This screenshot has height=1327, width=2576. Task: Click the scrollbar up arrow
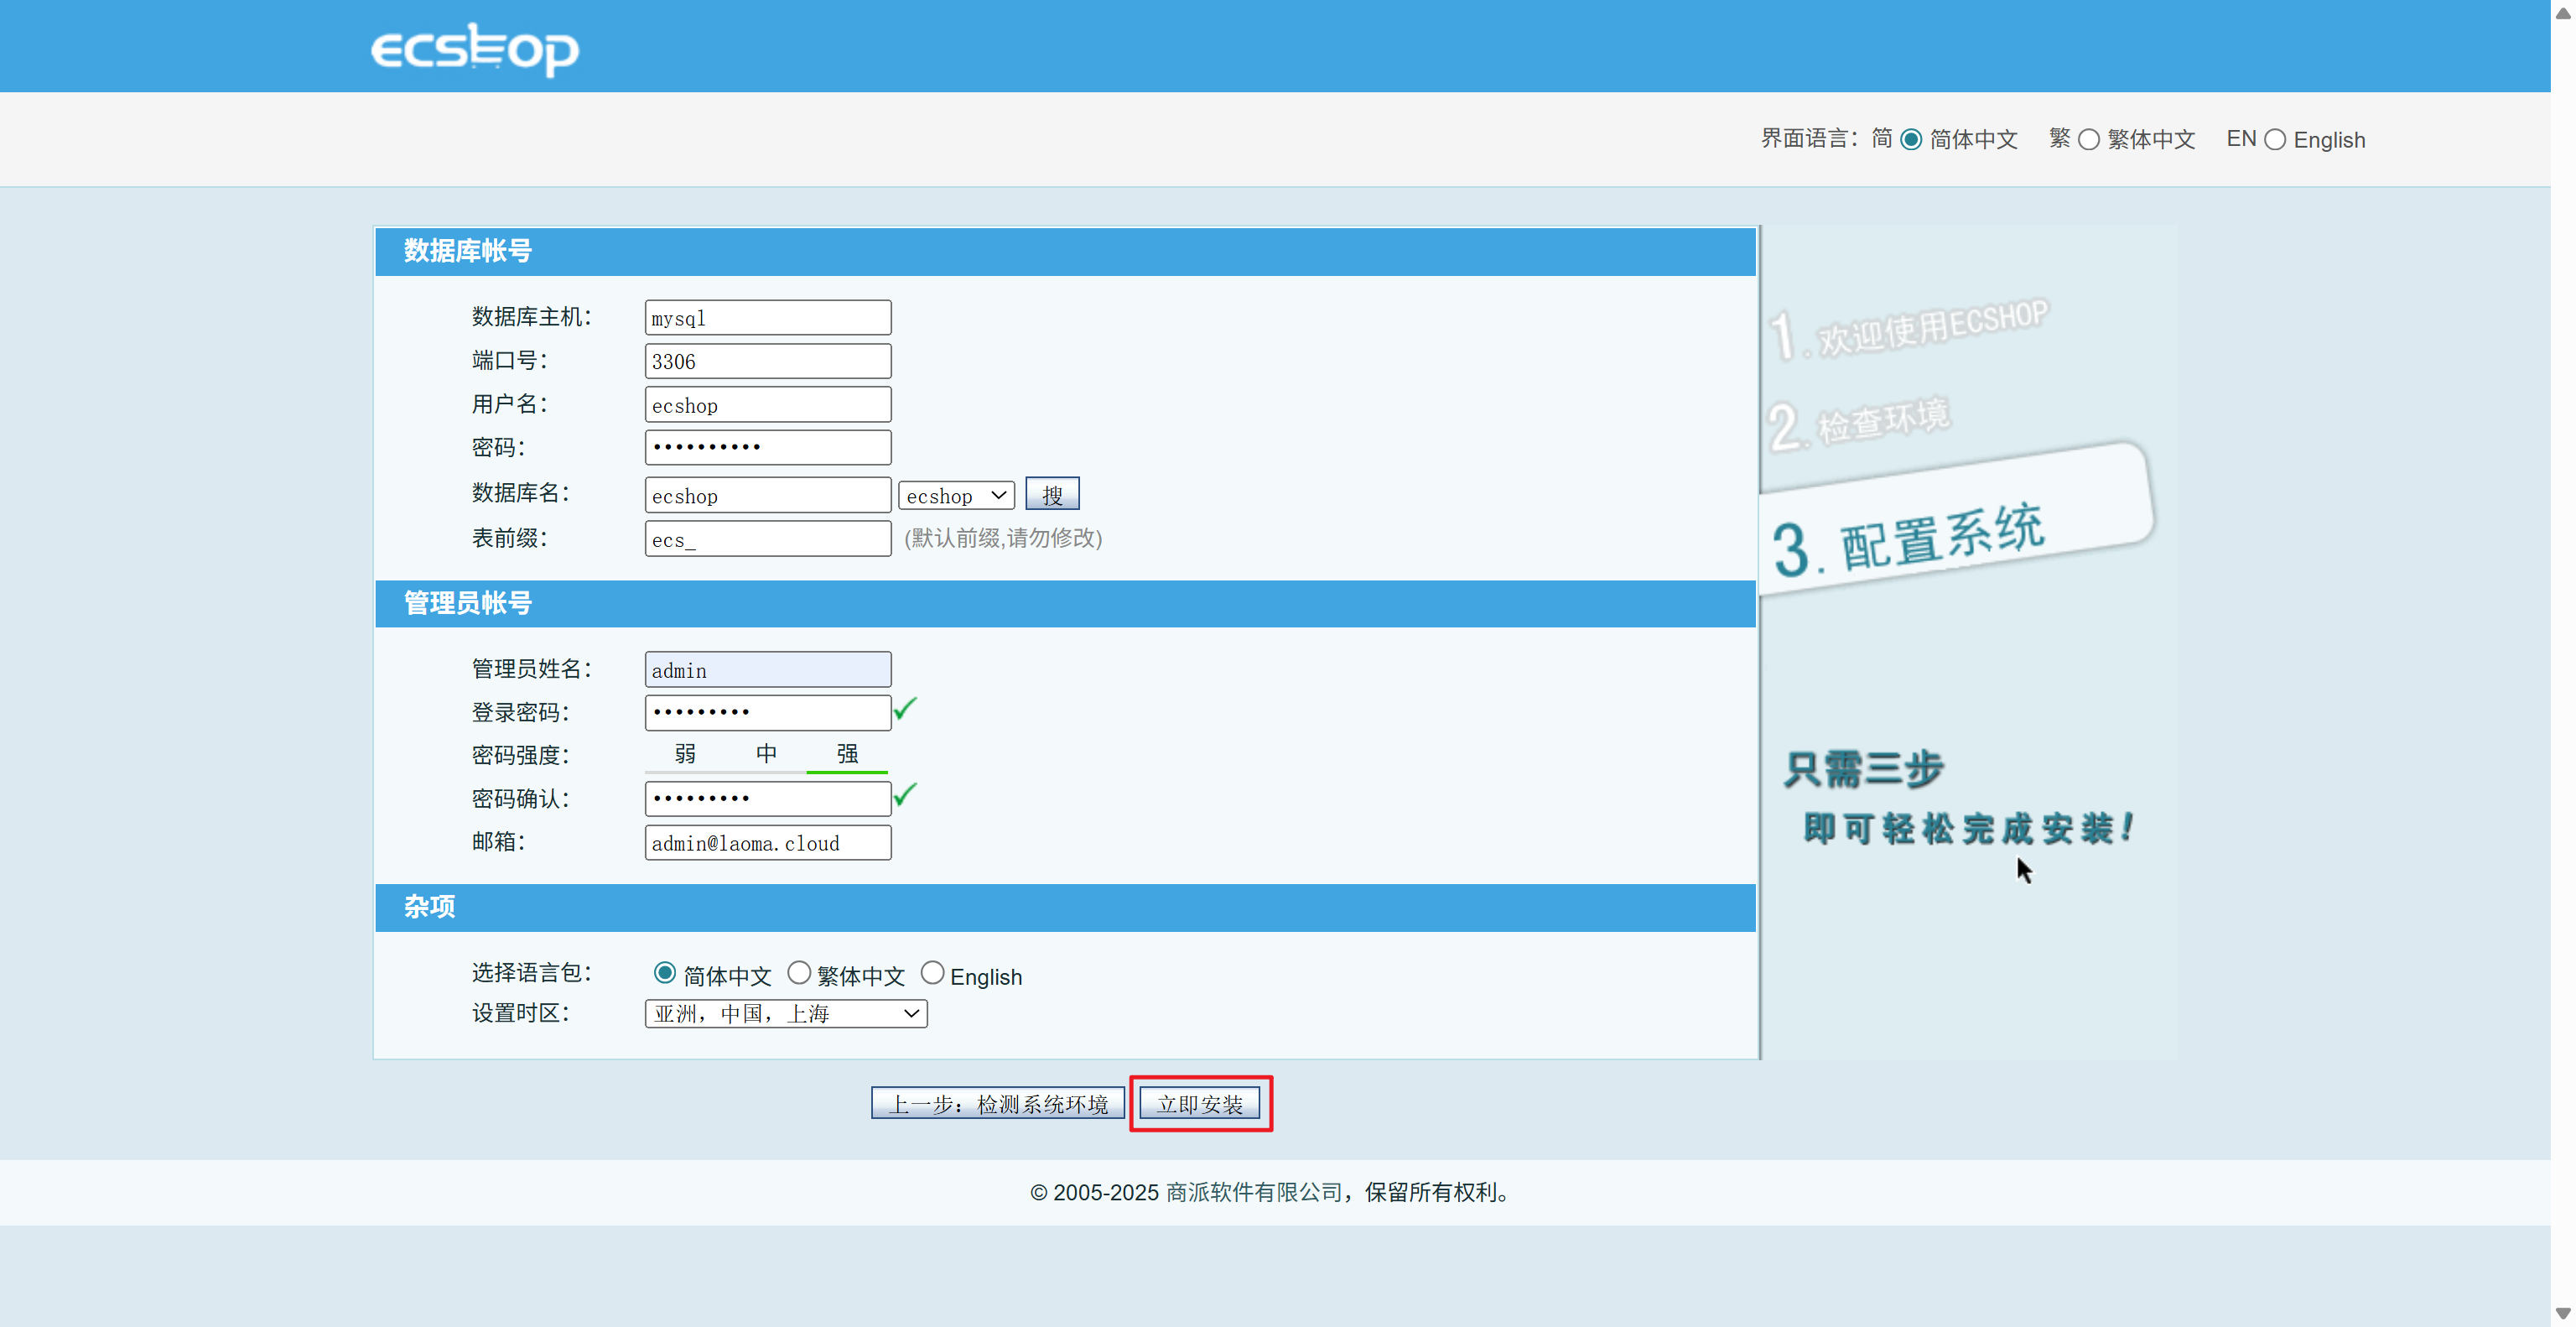click(2563, 13)
